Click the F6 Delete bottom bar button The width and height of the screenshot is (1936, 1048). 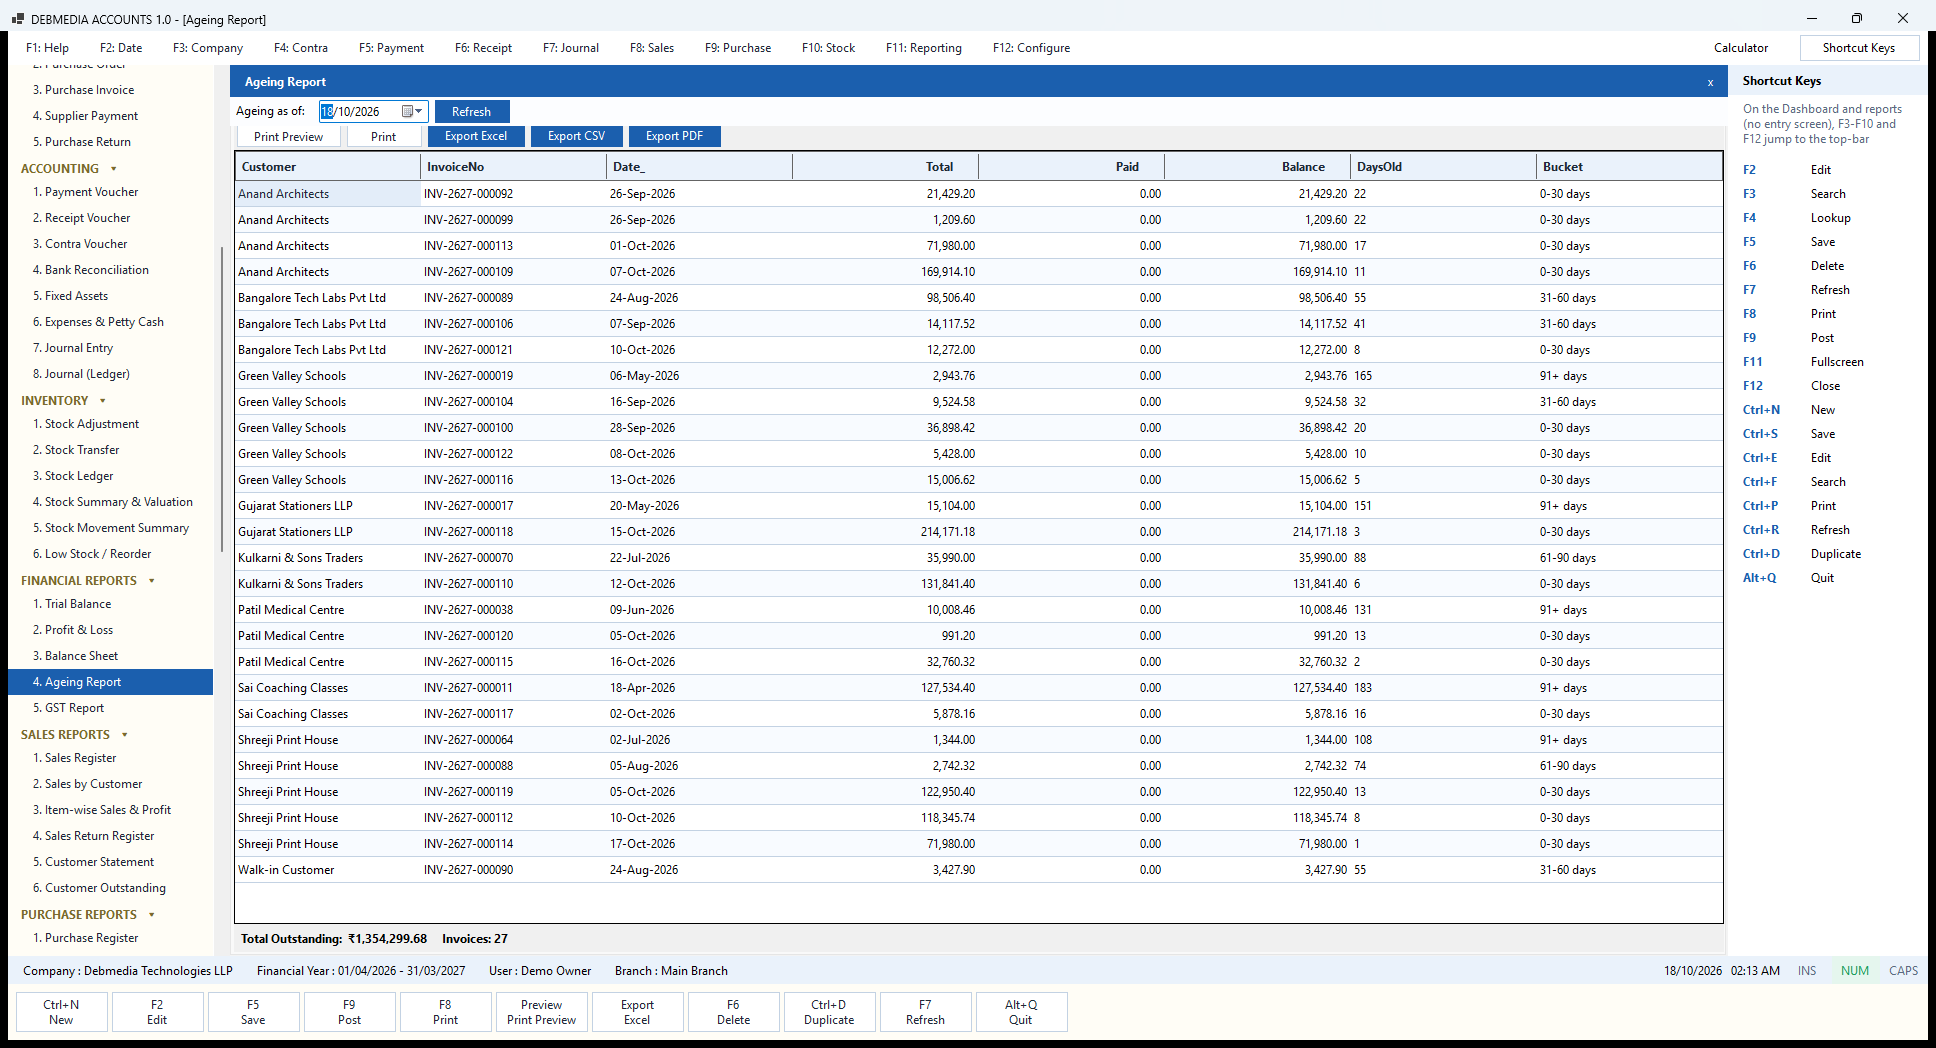tap(733, 1012)
